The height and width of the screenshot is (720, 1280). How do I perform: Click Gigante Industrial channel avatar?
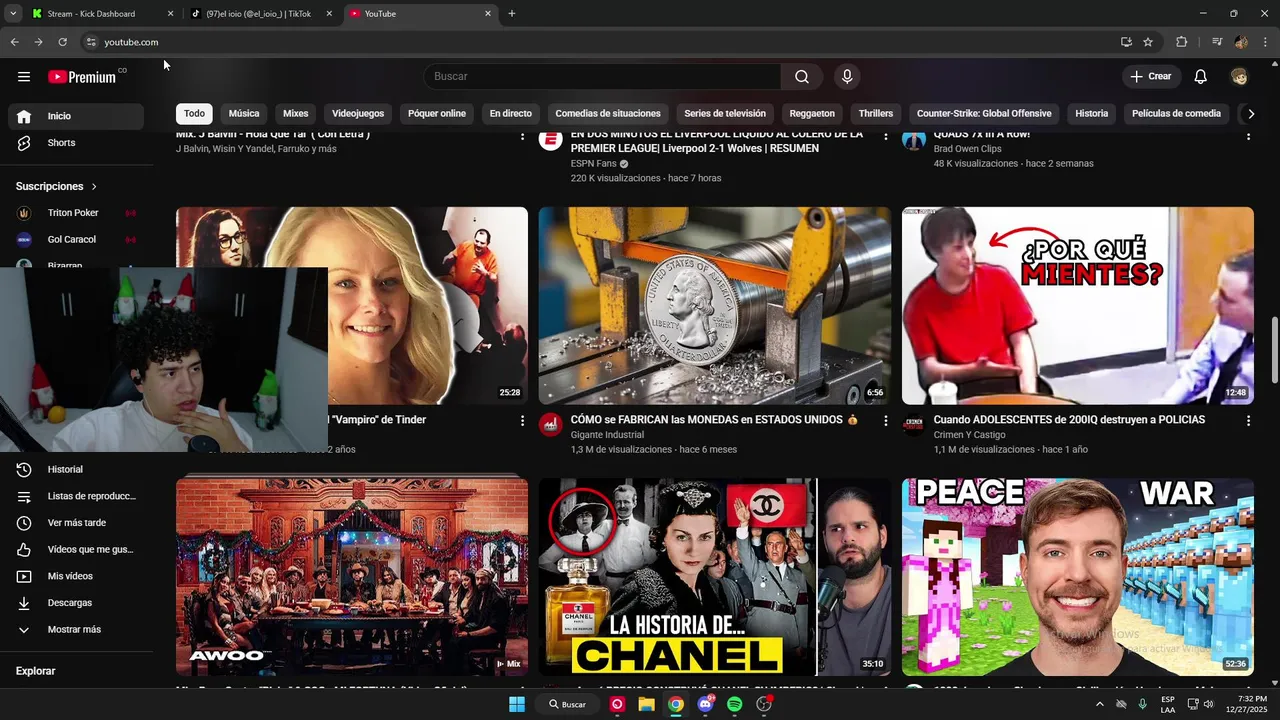coord(551,425)
